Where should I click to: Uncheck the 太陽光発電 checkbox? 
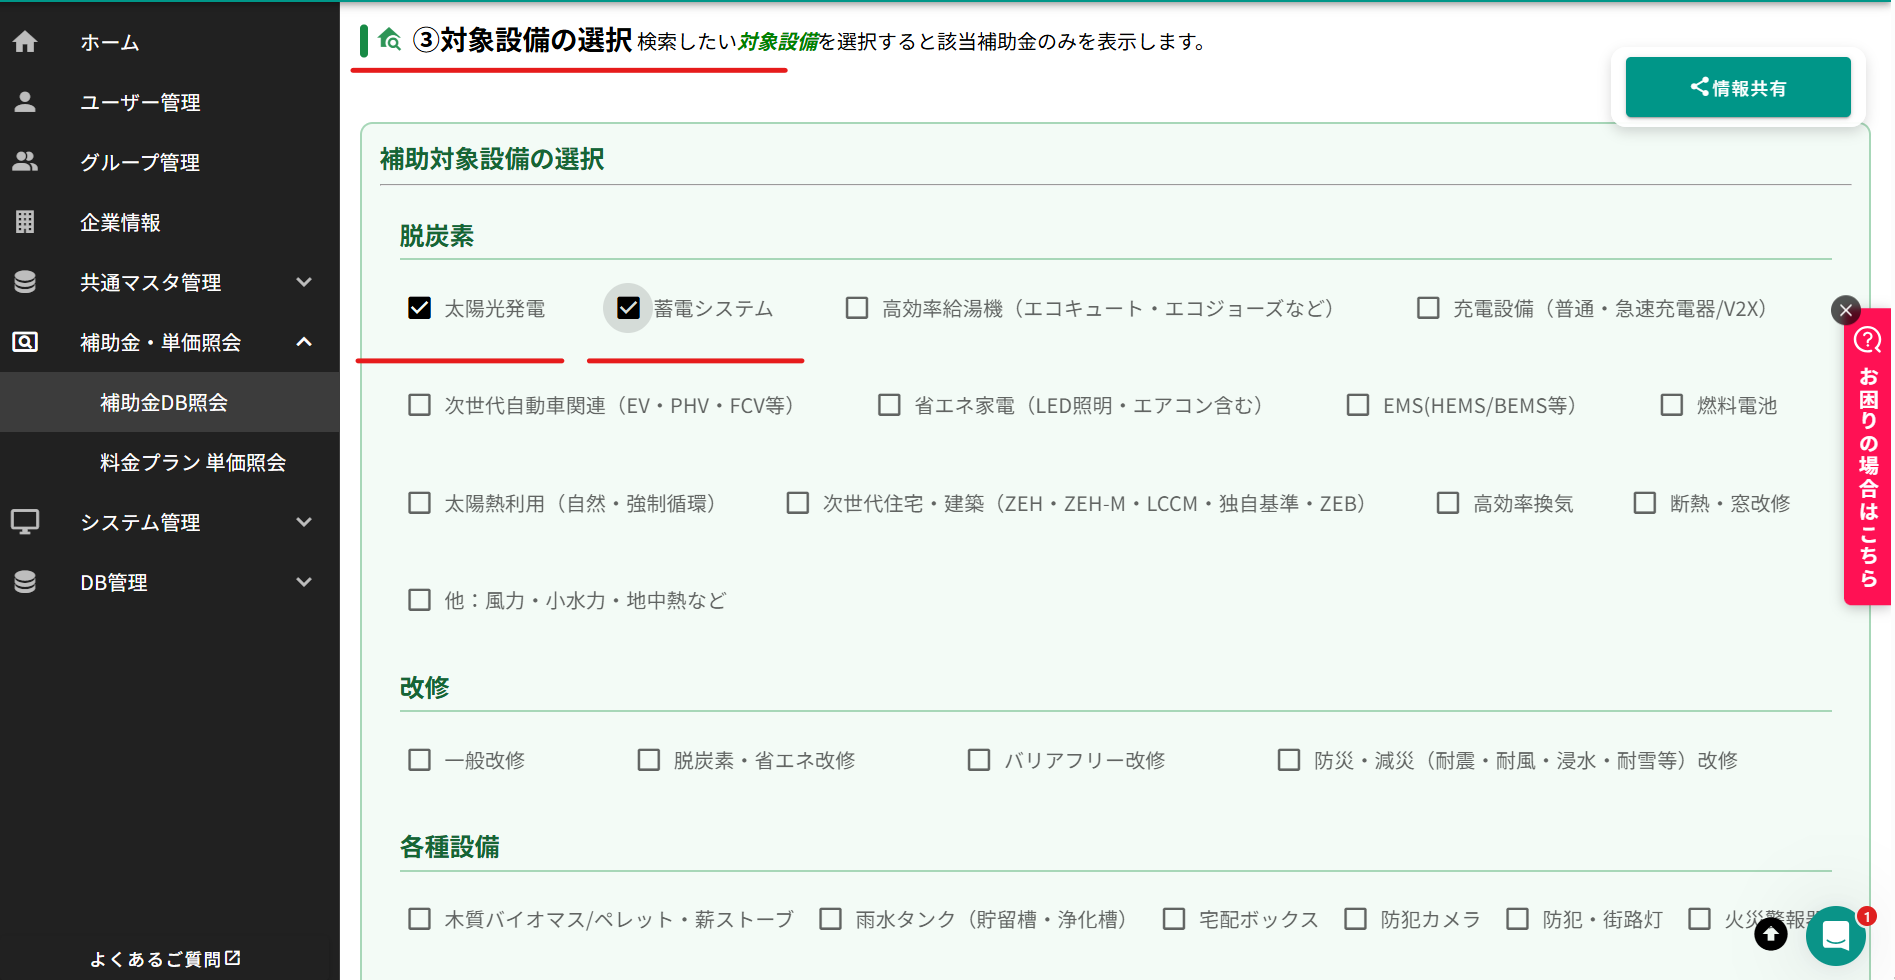(x=420, y=308)
